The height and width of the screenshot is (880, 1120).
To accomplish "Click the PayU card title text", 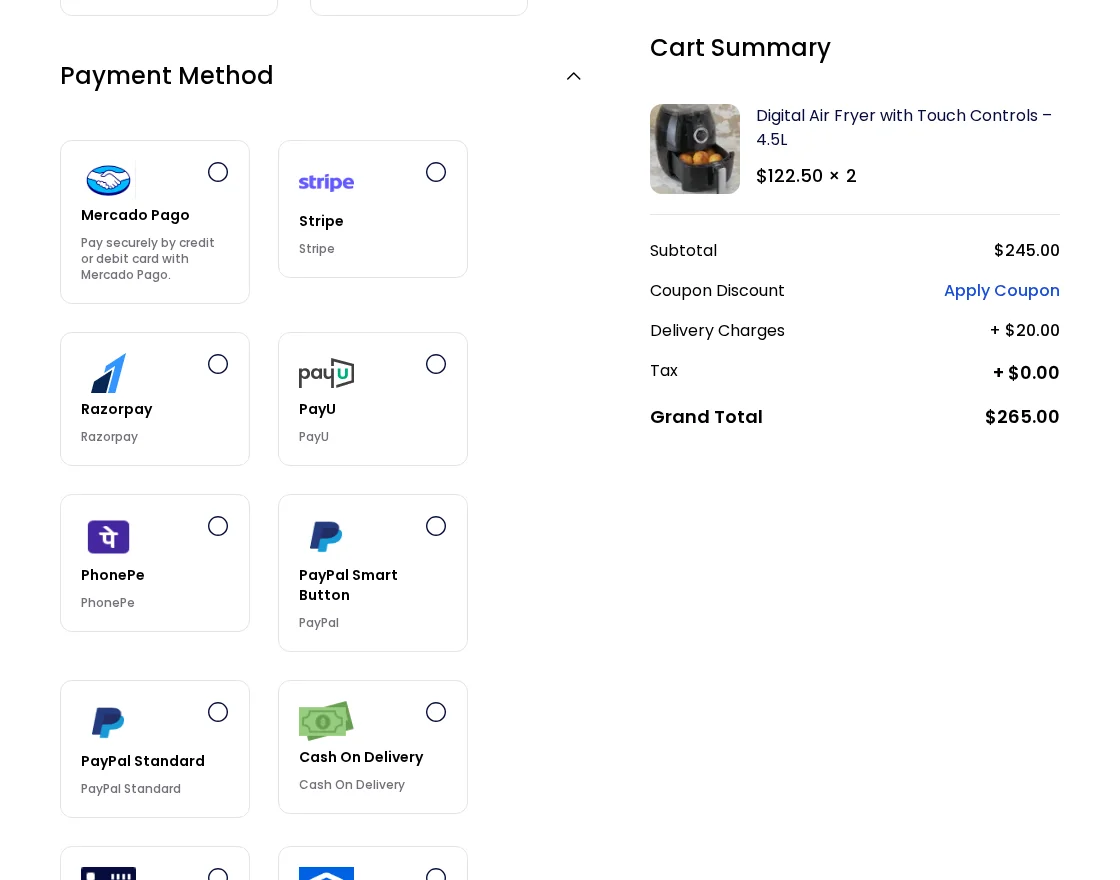I will tap(317, 409).
